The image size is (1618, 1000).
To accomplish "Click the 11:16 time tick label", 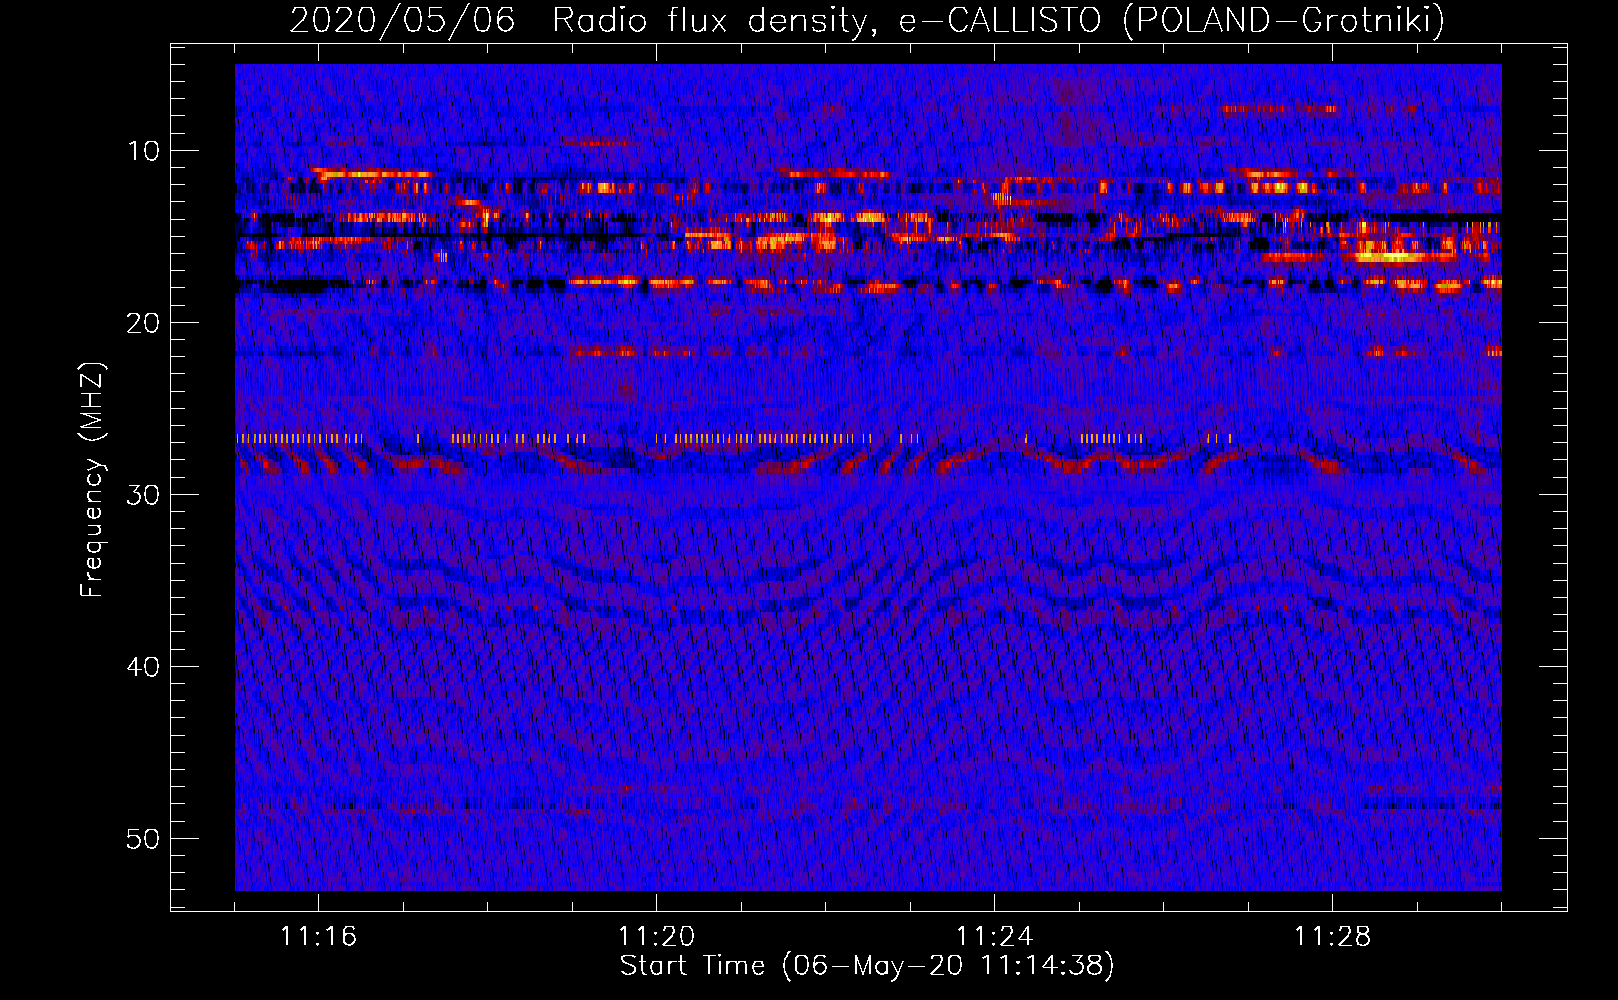I will coord(318,937).
